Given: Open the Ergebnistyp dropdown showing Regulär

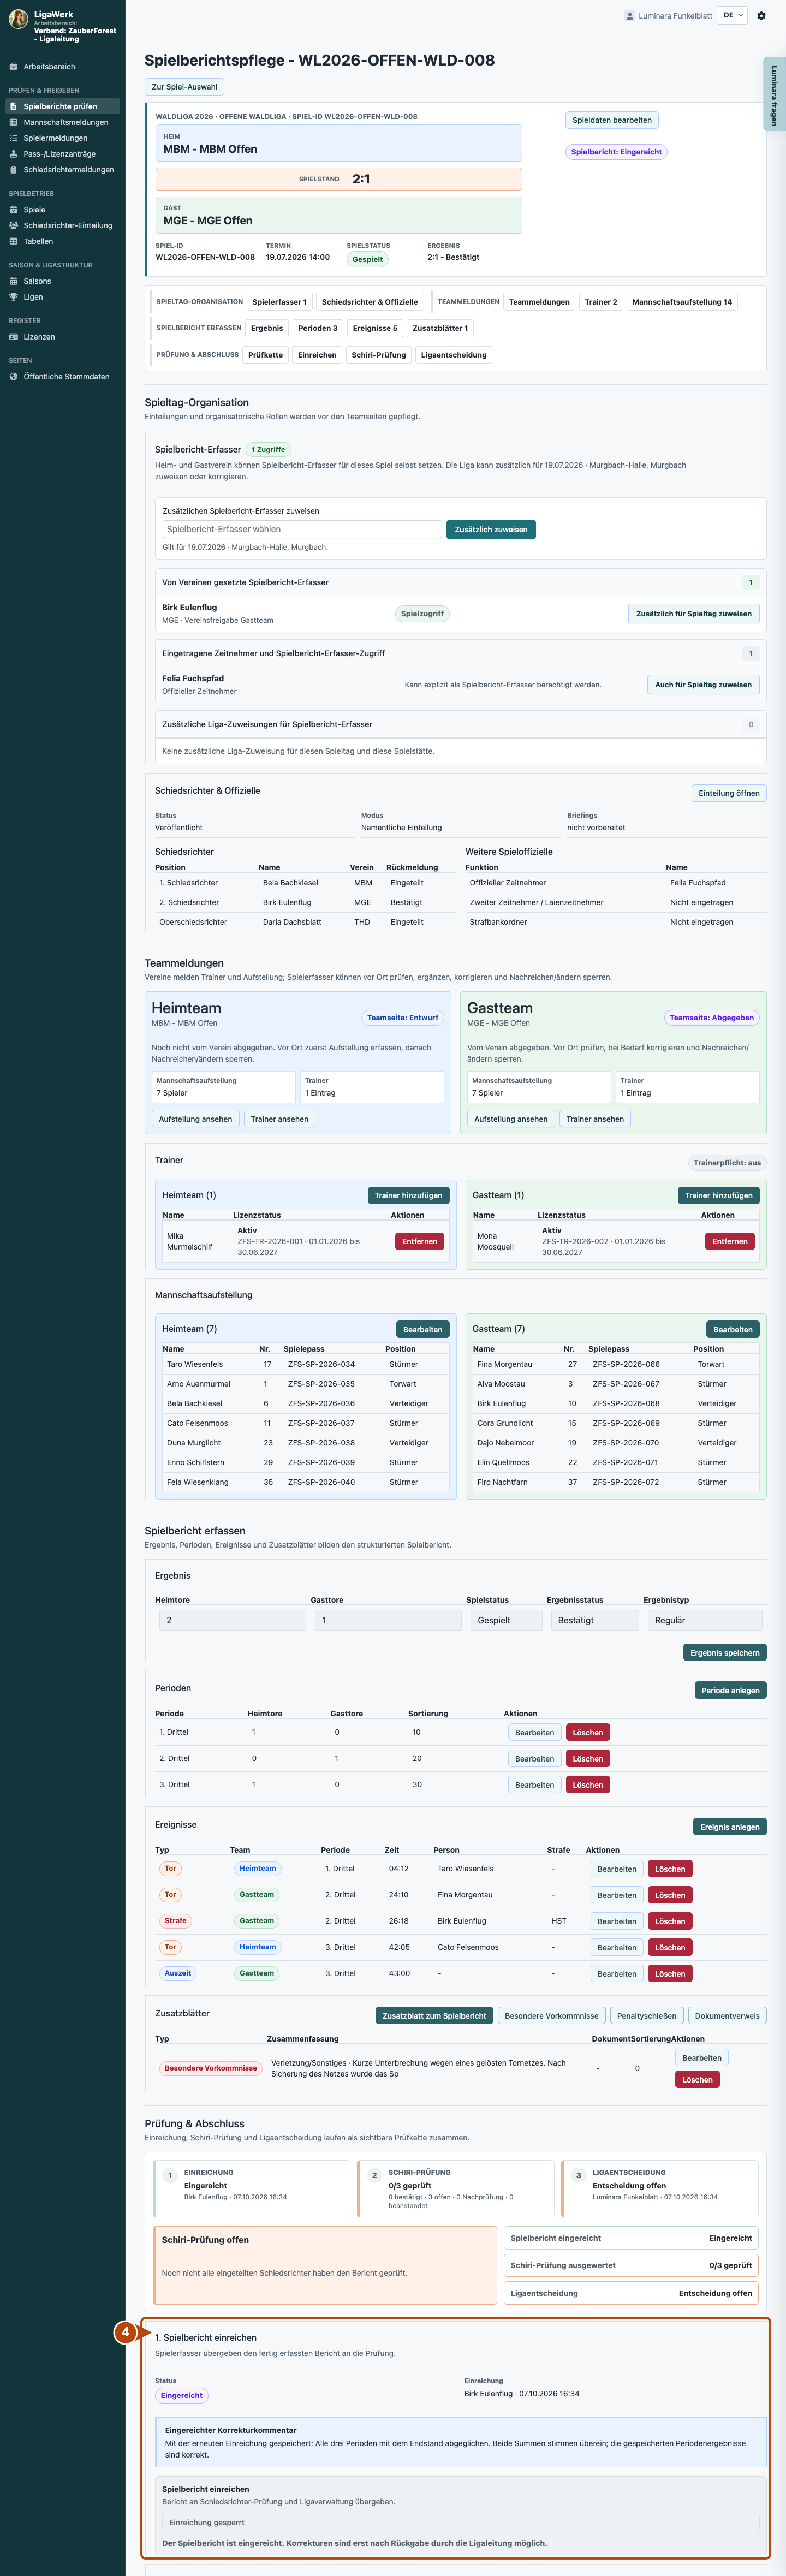Looking at the screenshot, I should [705, 1620].
